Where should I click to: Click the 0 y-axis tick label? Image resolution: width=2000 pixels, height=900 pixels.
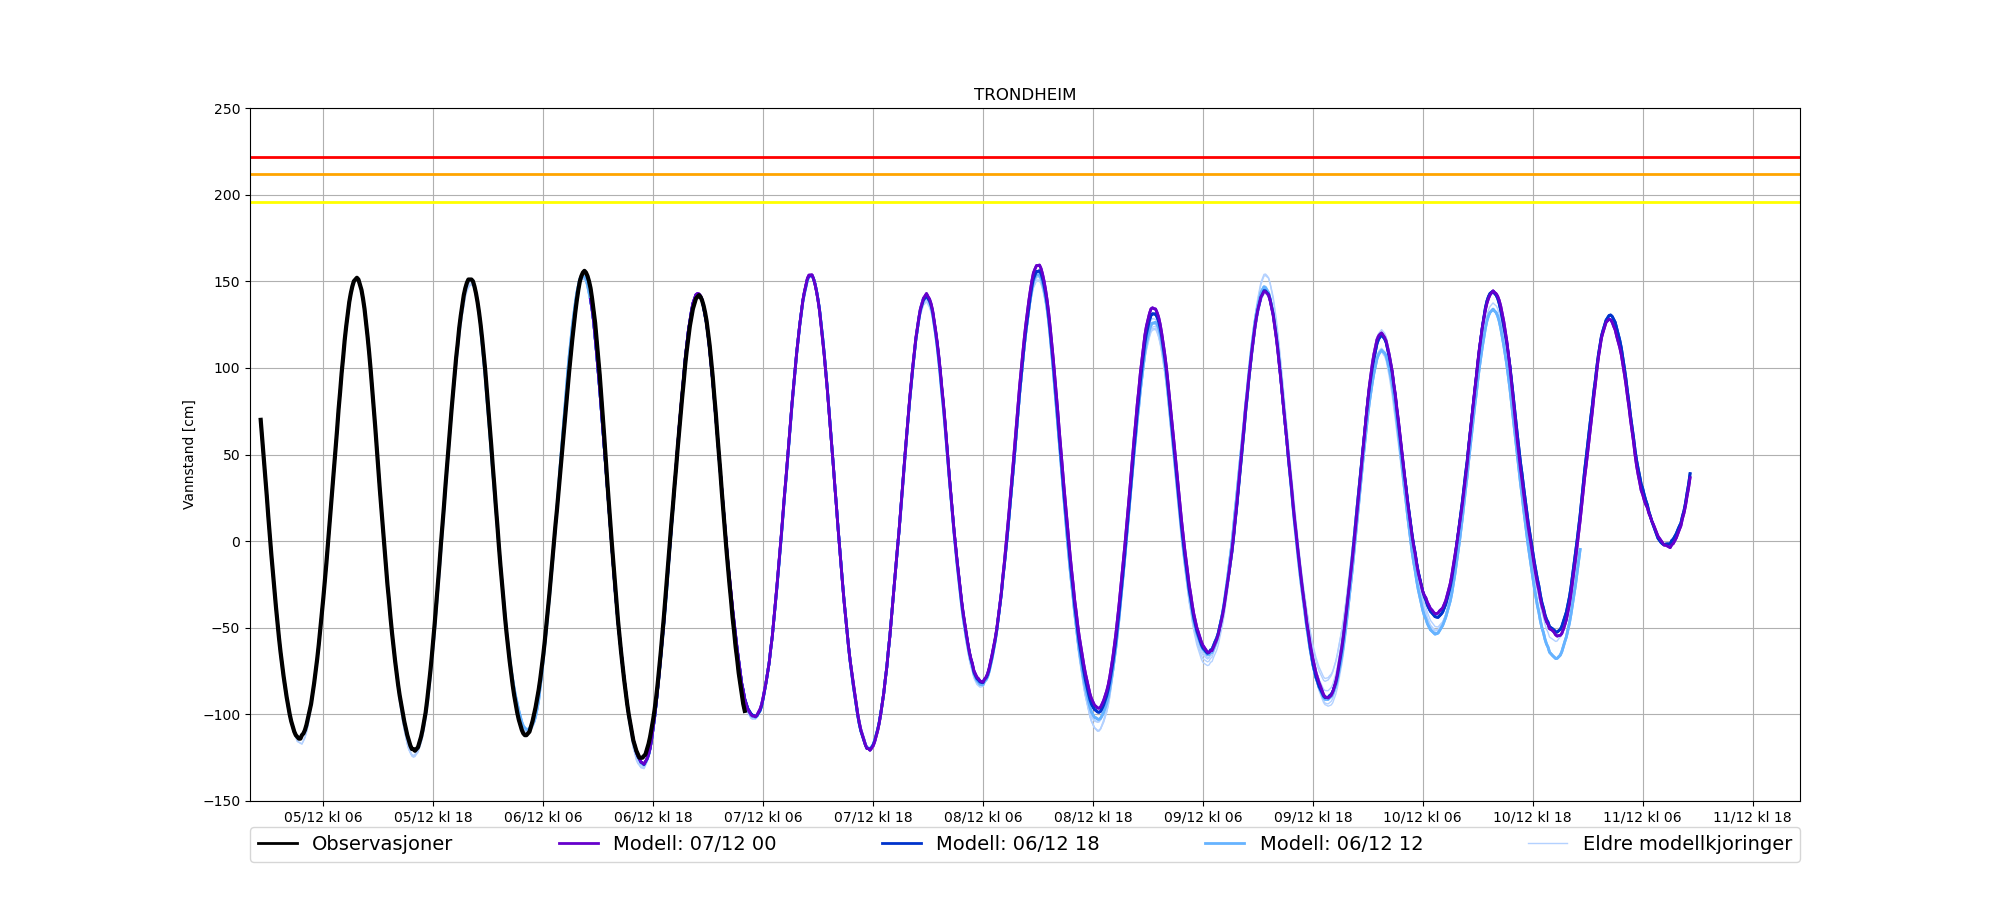point(236,542)
